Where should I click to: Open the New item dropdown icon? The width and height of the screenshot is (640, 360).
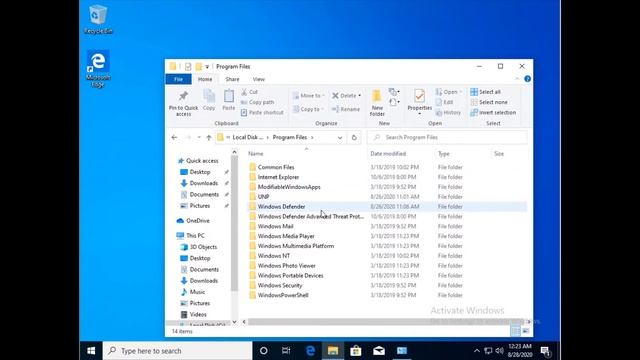(394, 92)
